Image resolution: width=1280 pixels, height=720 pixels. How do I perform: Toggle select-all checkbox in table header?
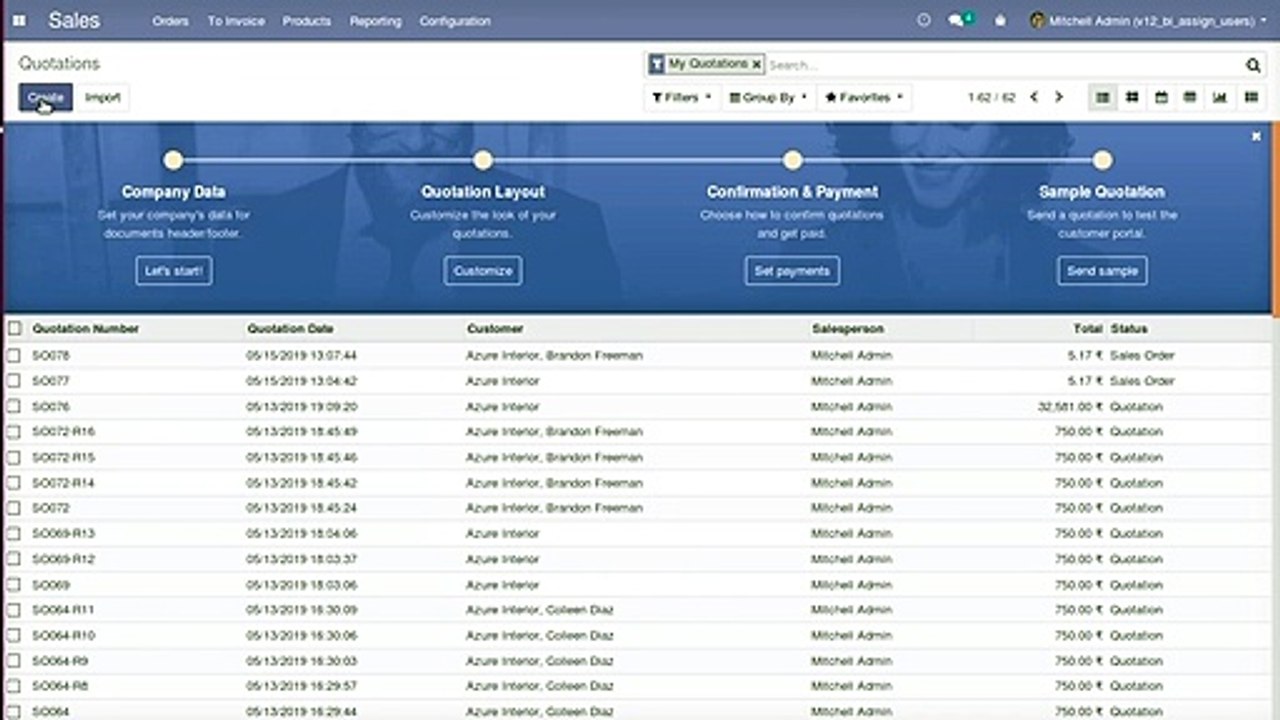click(14, 328)
